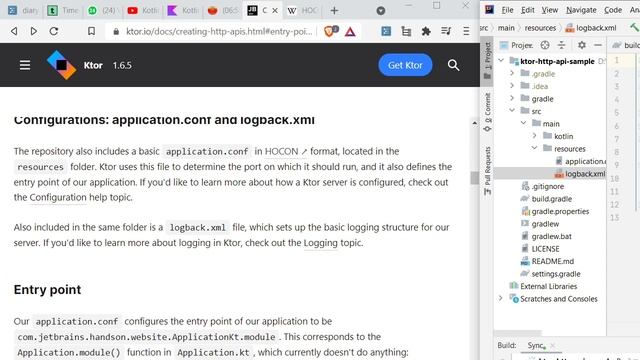Image resolution: width=640 pixels, height=360 pixels.
Task: Click logback.xml in the breadcrumb
Action: point(591,28)
